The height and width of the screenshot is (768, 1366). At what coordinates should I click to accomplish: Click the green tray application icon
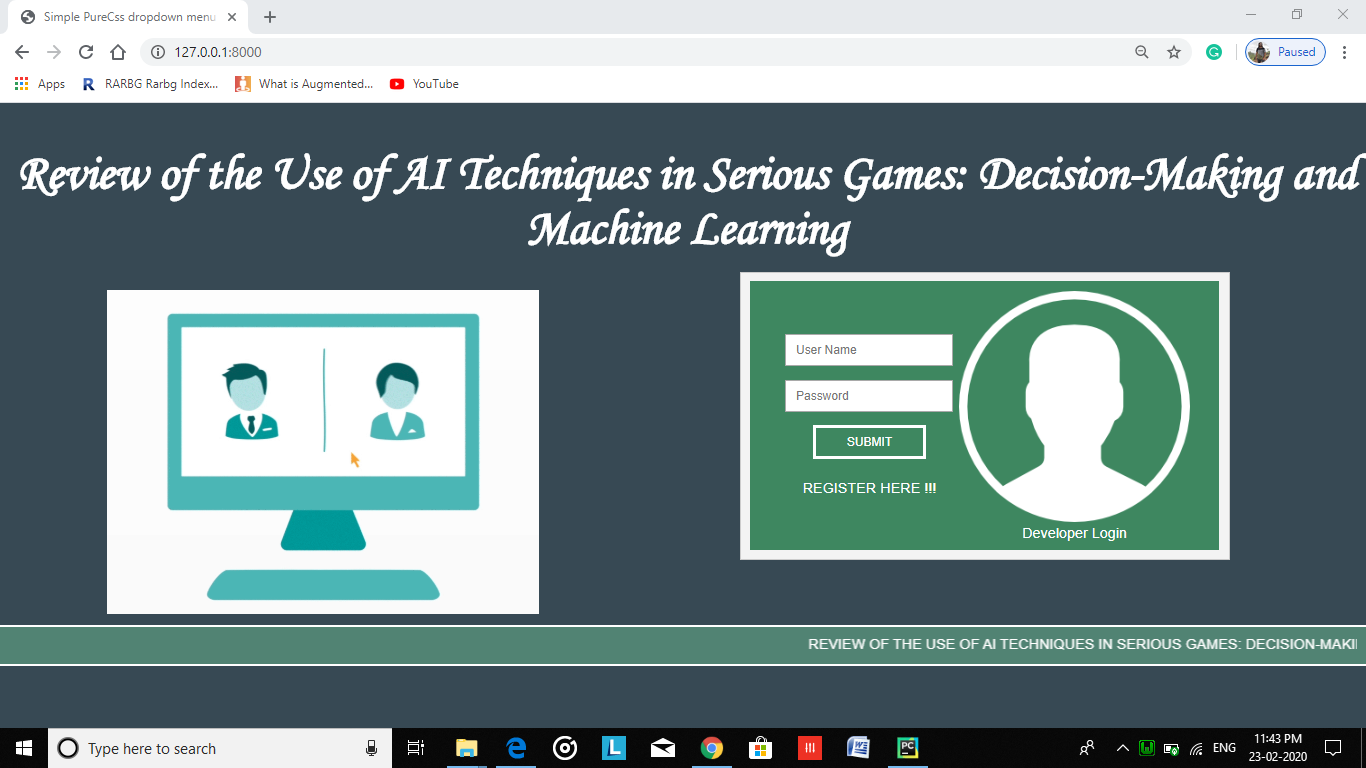1148,748
